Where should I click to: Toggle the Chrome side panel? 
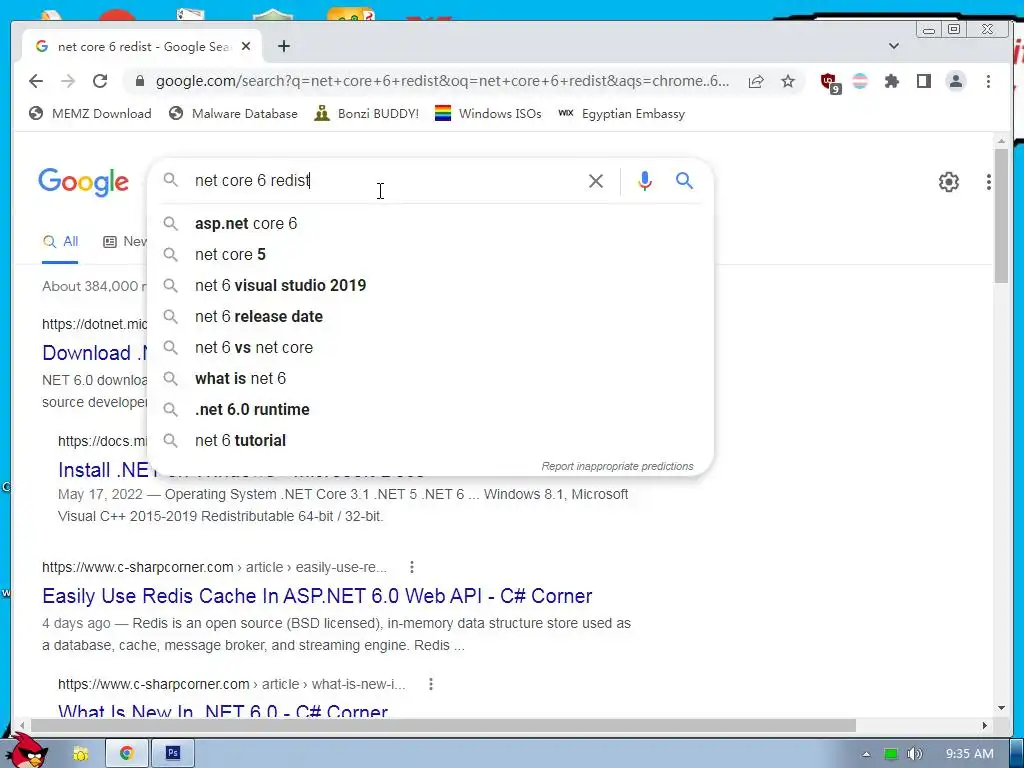923,81
